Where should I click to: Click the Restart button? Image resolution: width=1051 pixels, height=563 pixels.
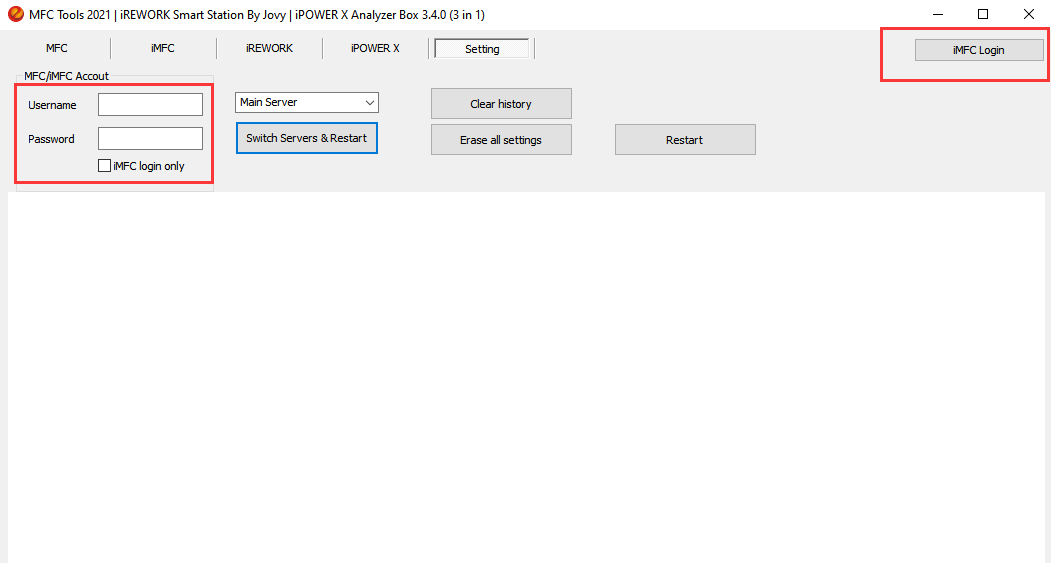coord(685,140)
